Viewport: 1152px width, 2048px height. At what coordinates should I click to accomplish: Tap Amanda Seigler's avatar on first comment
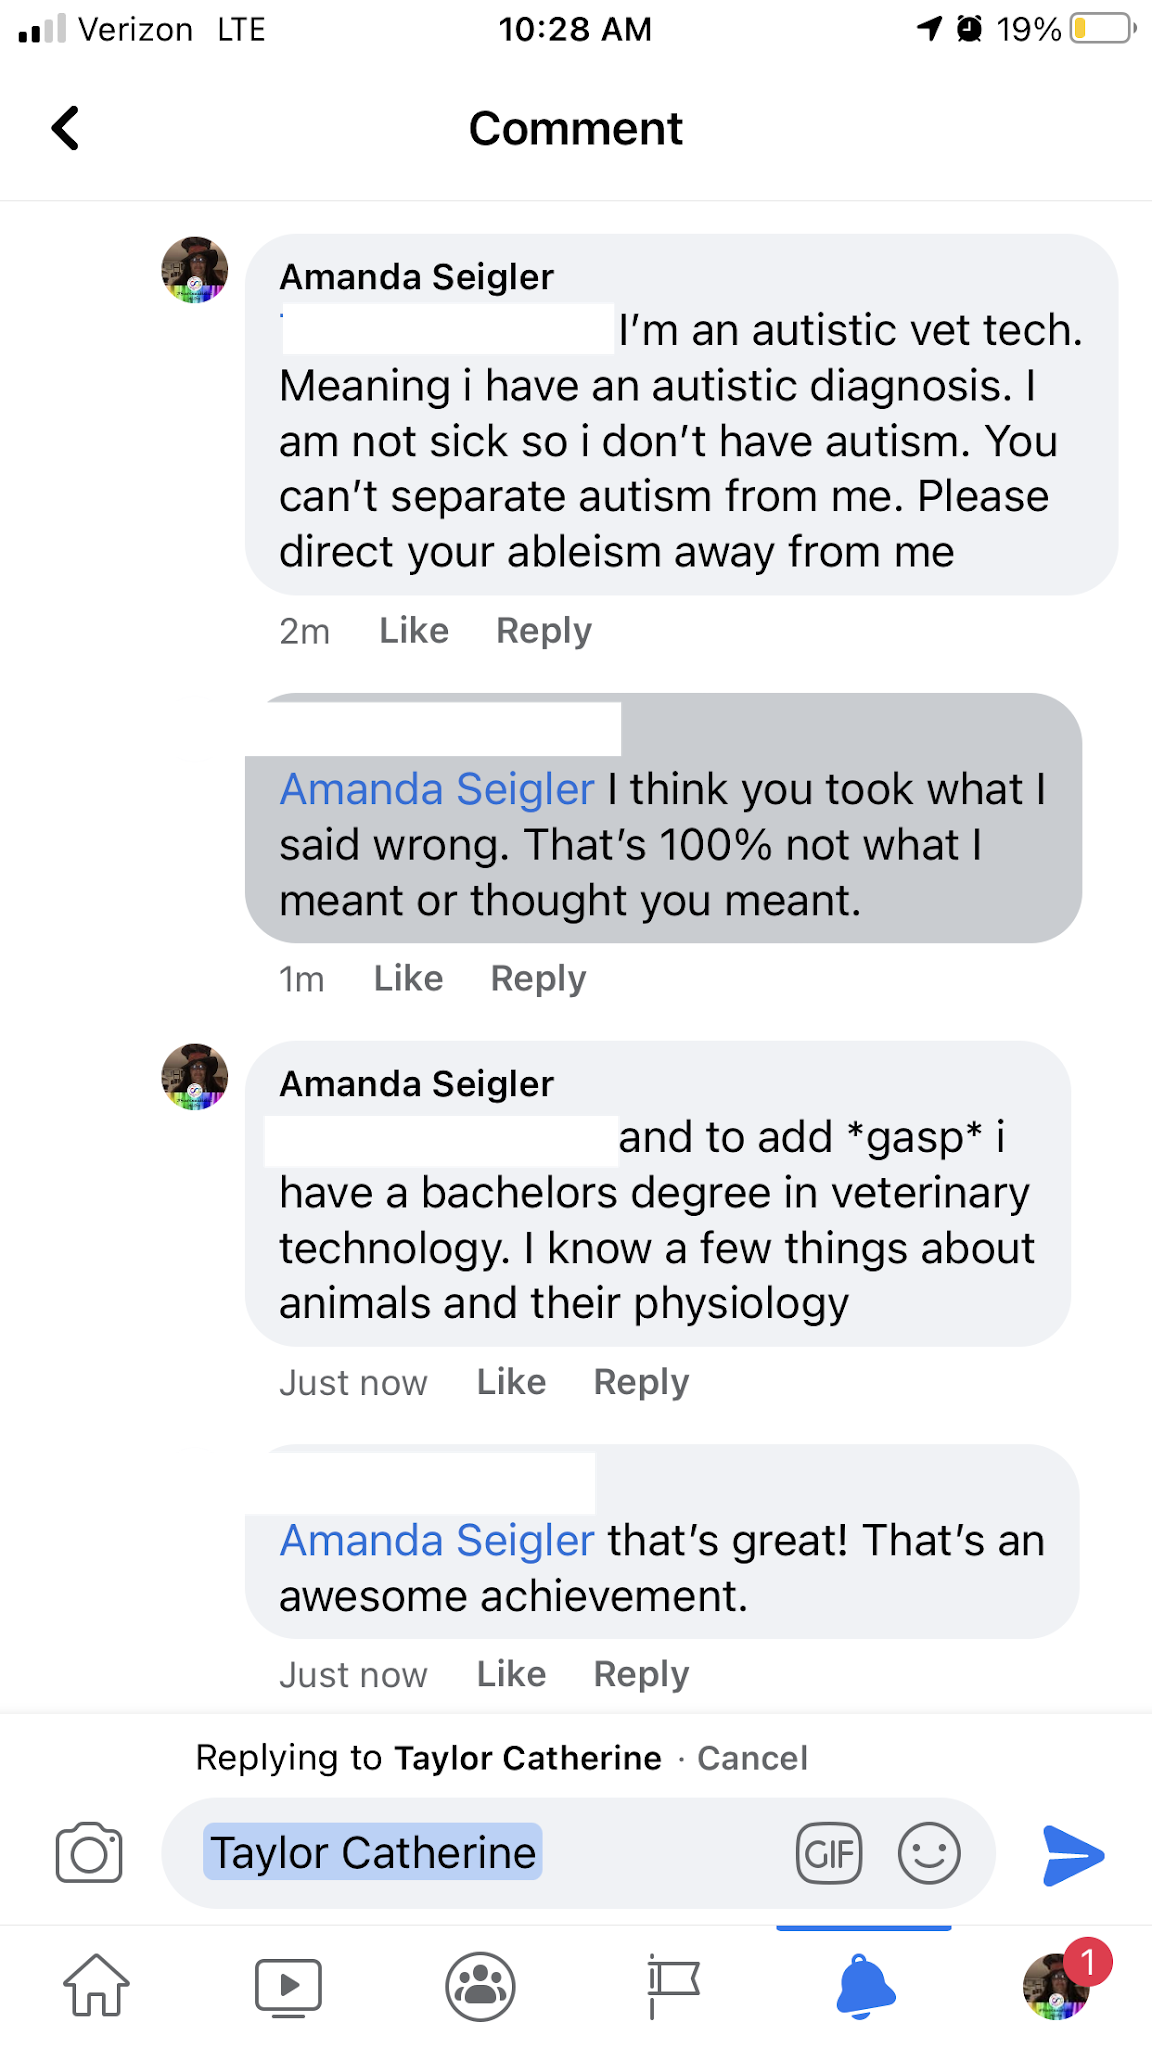pyautogui.click(x=195, y=270)
